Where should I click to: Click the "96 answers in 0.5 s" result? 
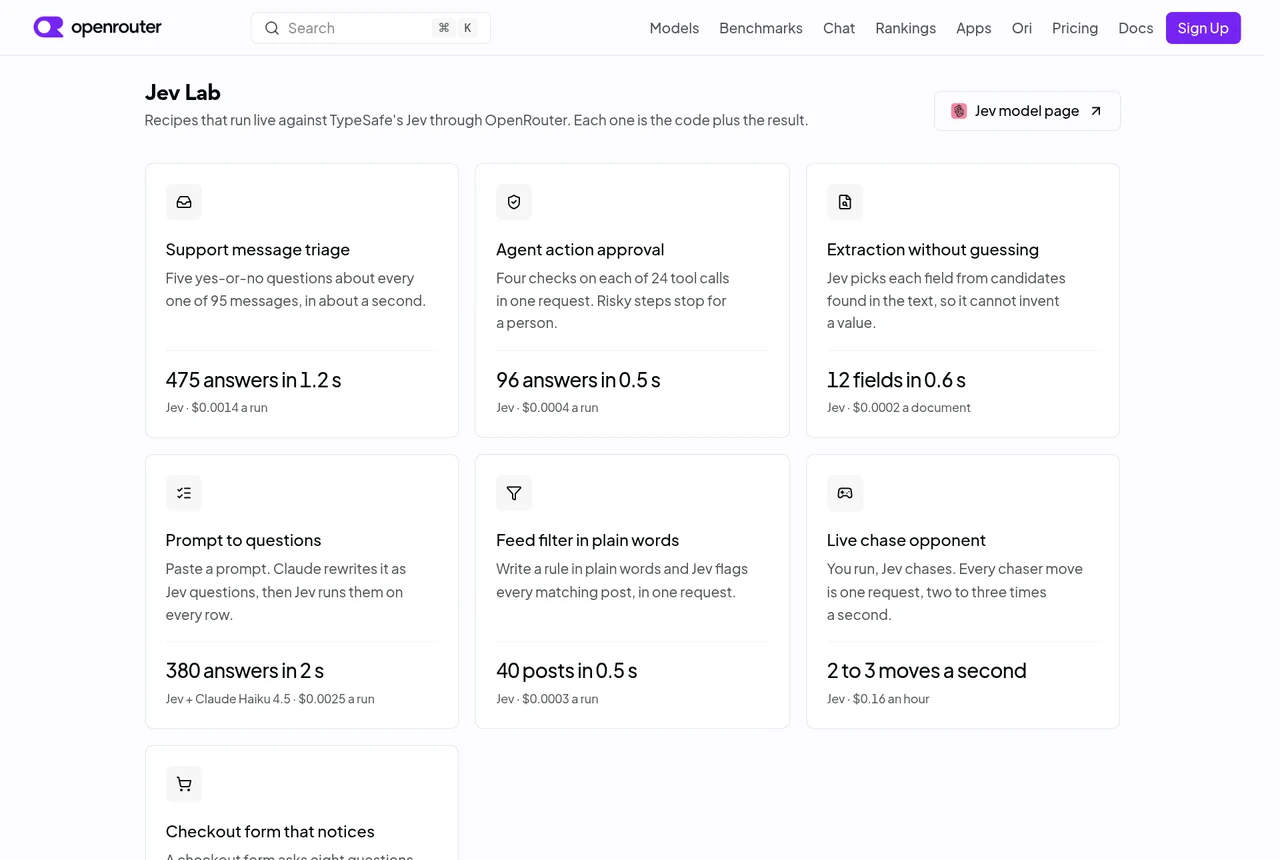click(578, 380)
